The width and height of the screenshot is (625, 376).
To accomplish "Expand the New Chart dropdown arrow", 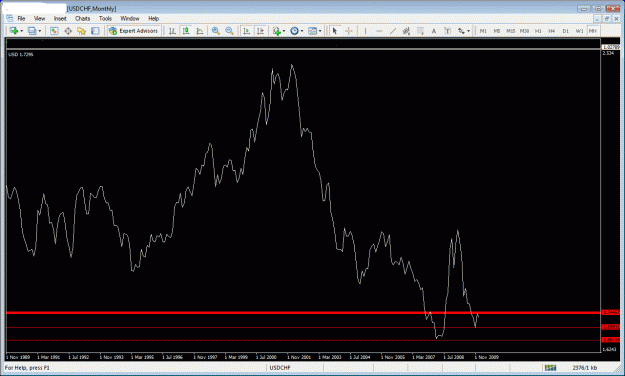I will [x=21, y=31].
